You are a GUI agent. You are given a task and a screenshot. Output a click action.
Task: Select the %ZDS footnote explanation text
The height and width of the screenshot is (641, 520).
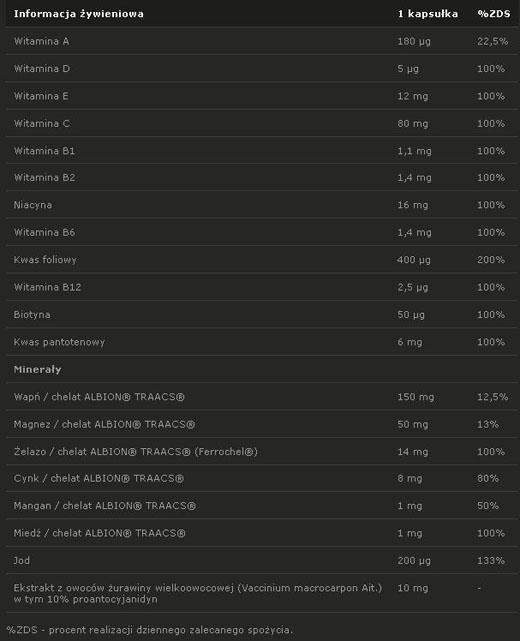[x=150, y=630]
